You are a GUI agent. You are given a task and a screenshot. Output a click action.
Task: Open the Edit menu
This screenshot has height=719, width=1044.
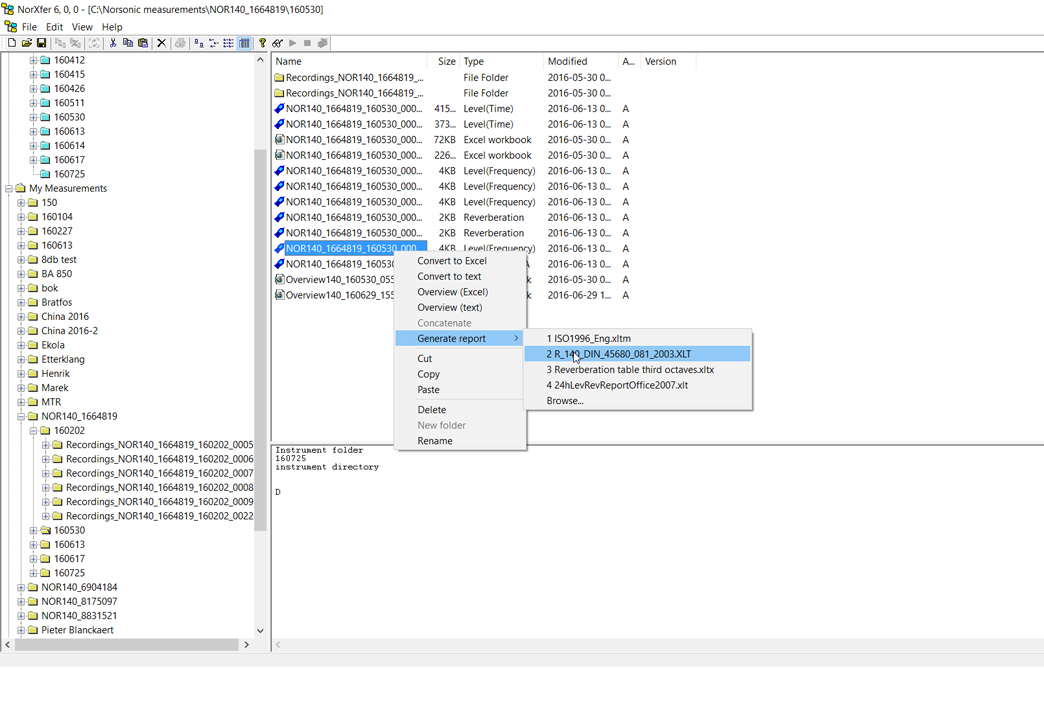tap(55, 27)
